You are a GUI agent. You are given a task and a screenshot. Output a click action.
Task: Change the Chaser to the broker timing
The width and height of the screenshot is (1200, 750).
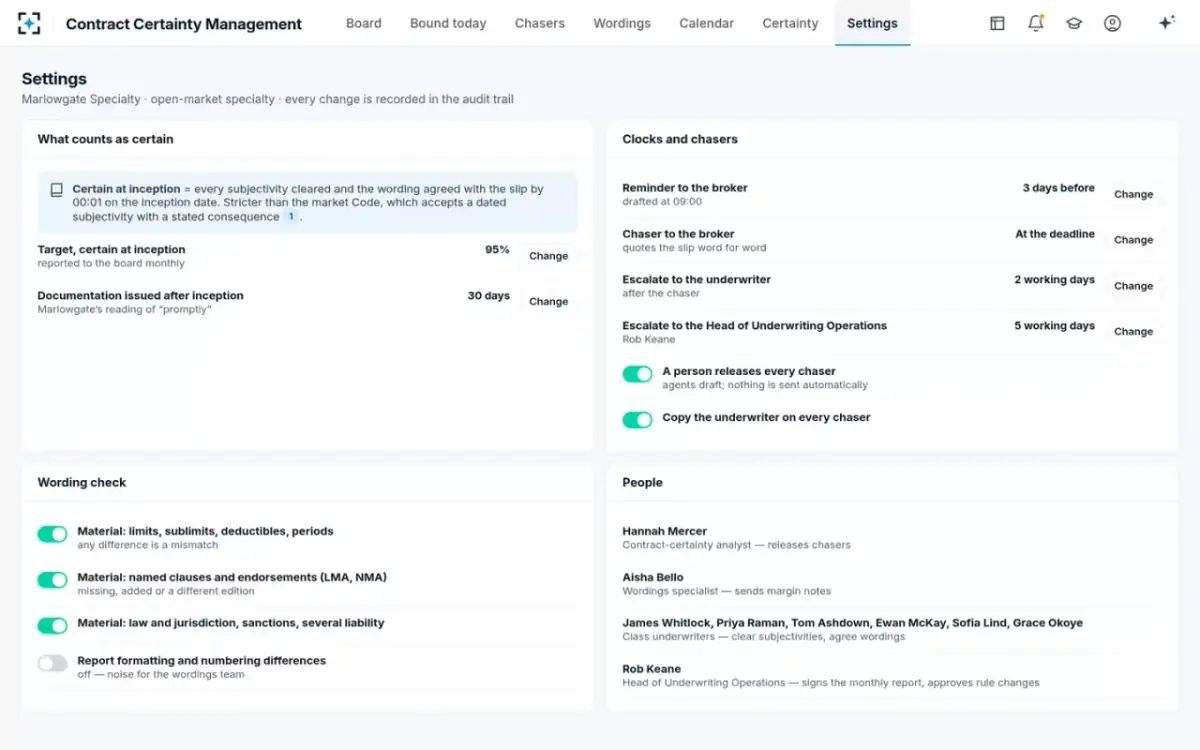tap(1133, 240)
